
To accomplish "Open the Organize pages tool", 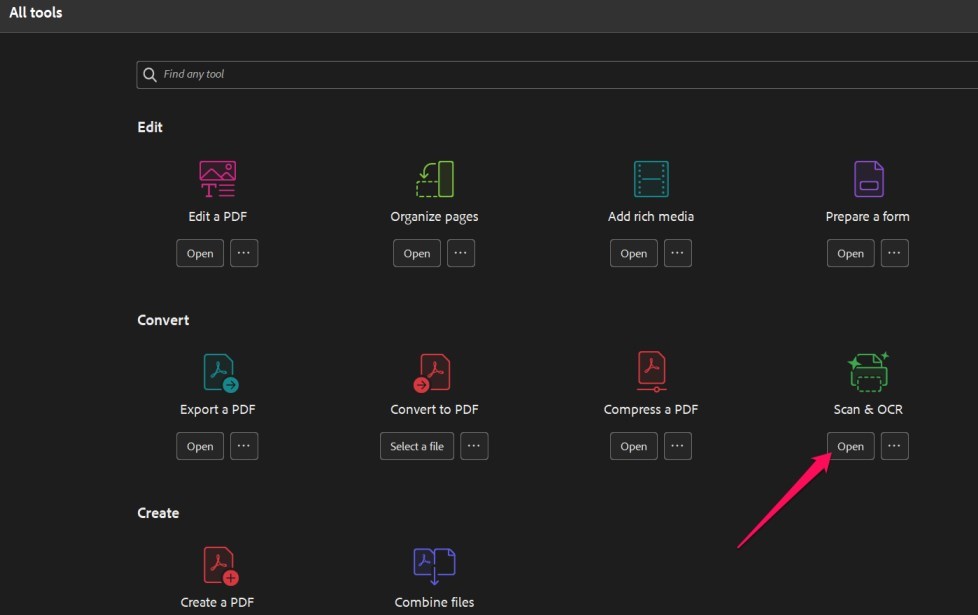I will coord(416,253).
